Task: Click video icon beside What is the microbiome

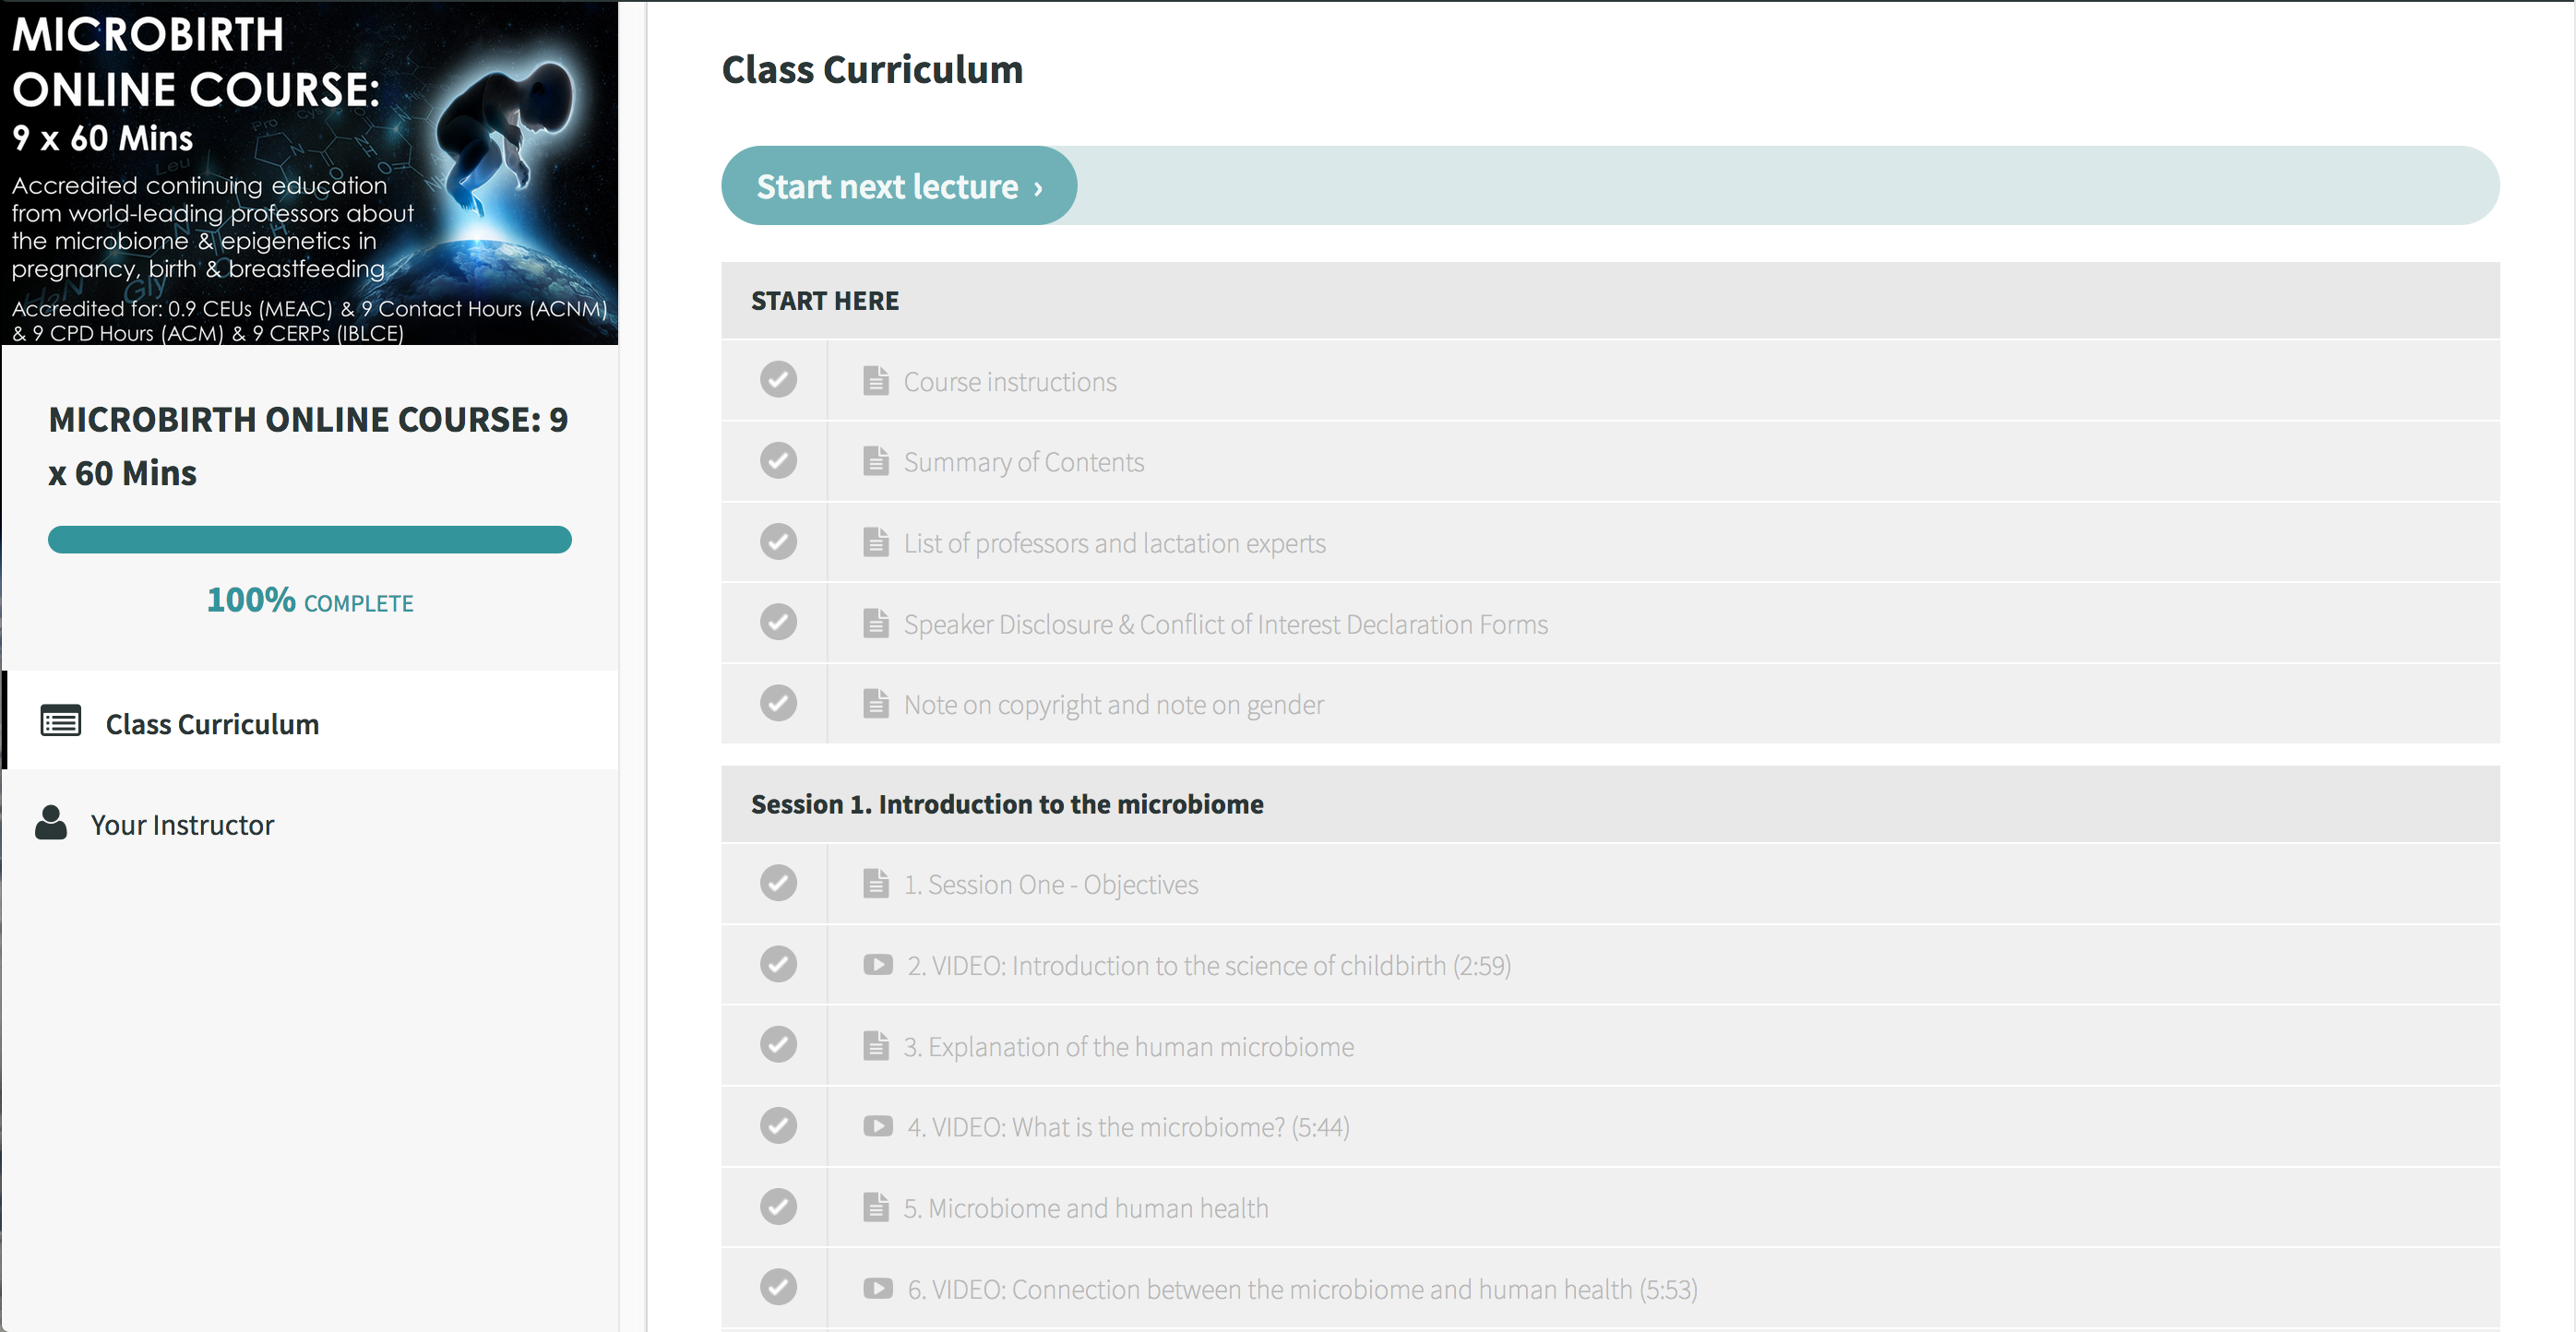Action: click(877, 1127)
